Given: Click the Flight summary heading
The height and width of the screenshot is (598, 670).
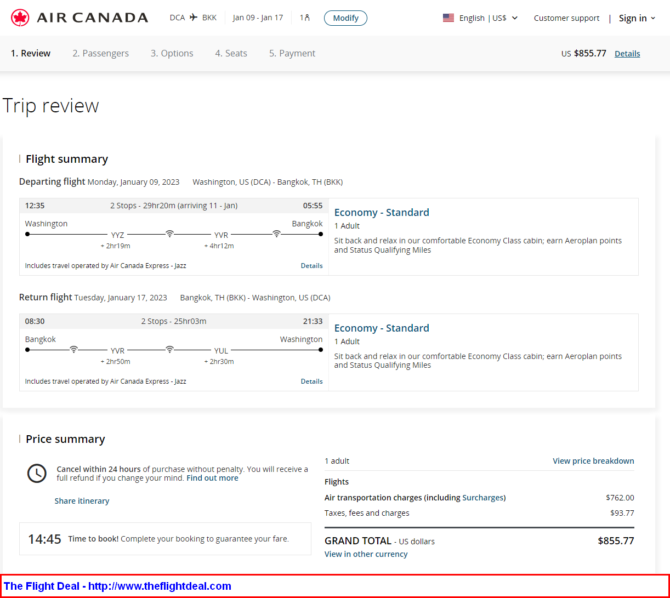Looking at the screenshot, I should [x=67, y=159].
